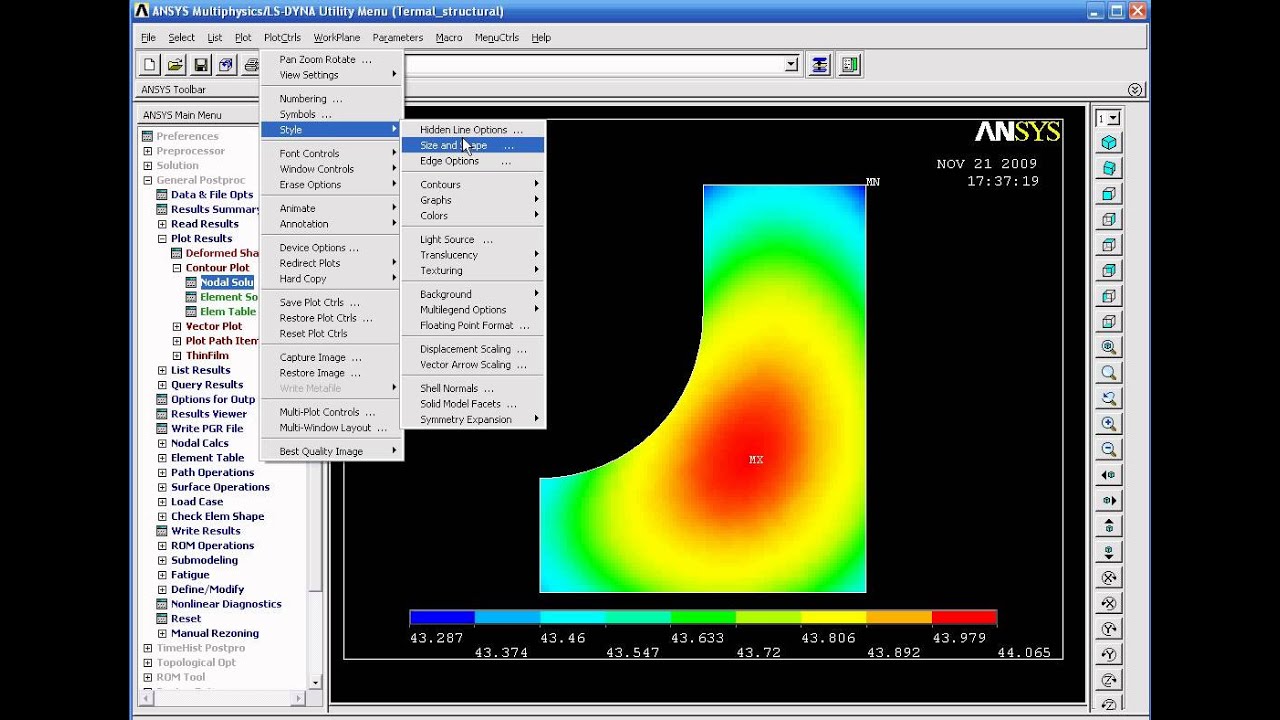
Task: Click Main Menu scrollbar down arrow
Action: (316, 682)
